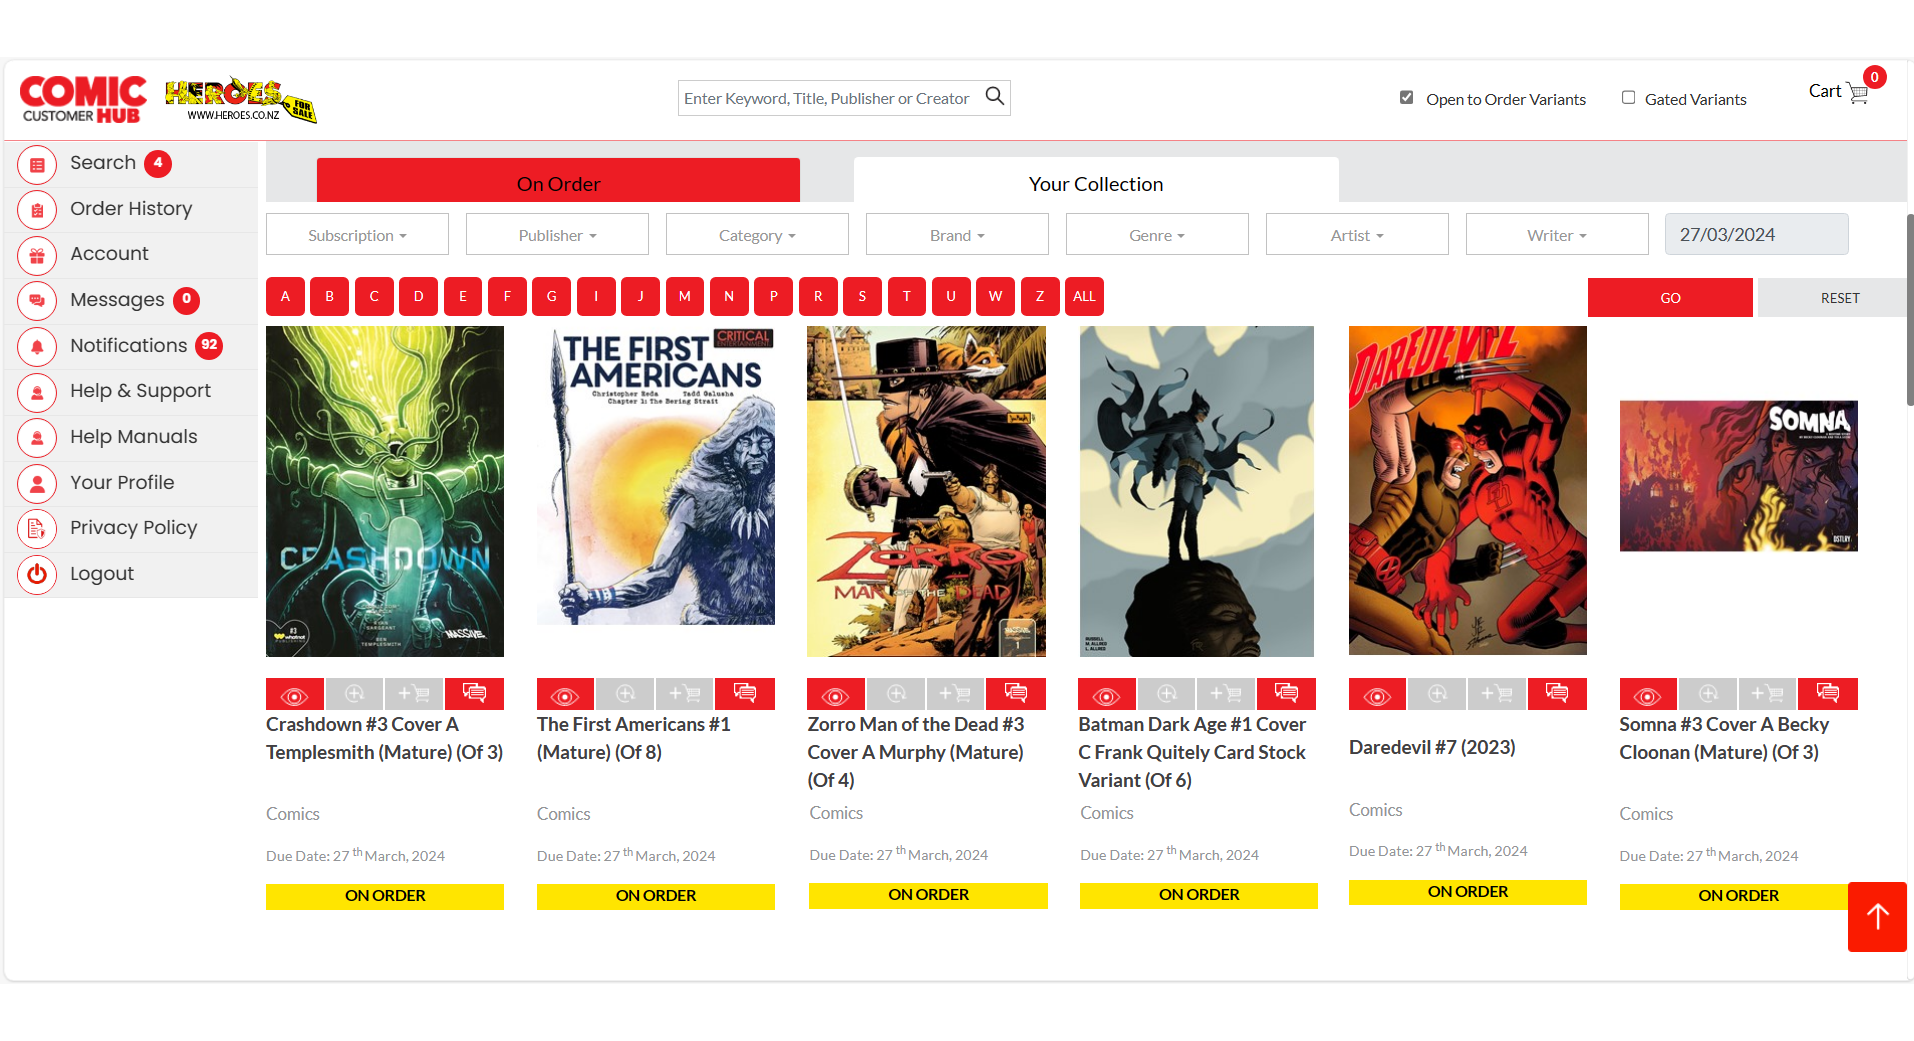View Crashdown #3 using eye icon

pyautogui.click(x=294, y=694)
